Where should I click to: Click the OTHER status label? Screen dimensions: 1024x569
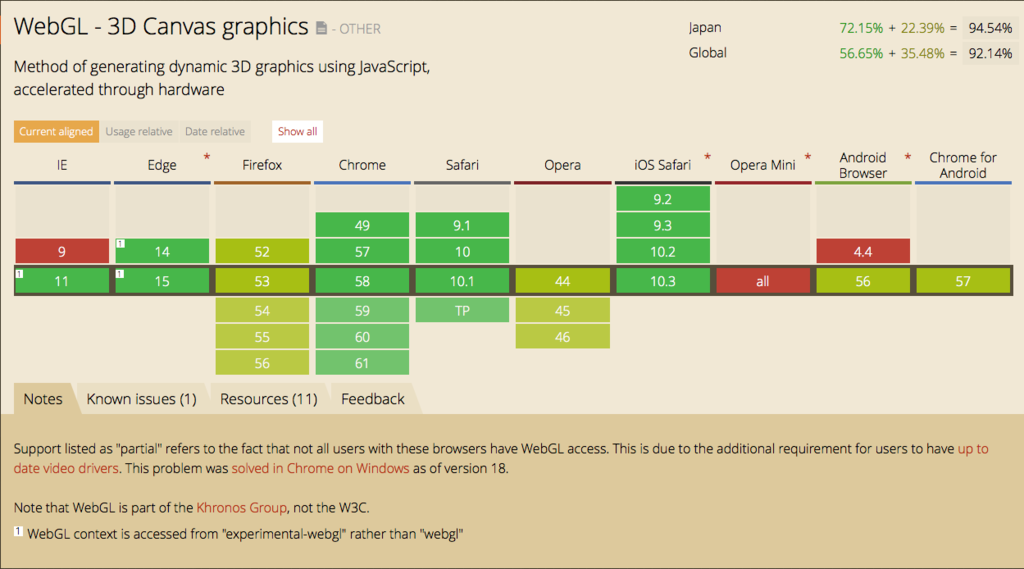[360, 29]
